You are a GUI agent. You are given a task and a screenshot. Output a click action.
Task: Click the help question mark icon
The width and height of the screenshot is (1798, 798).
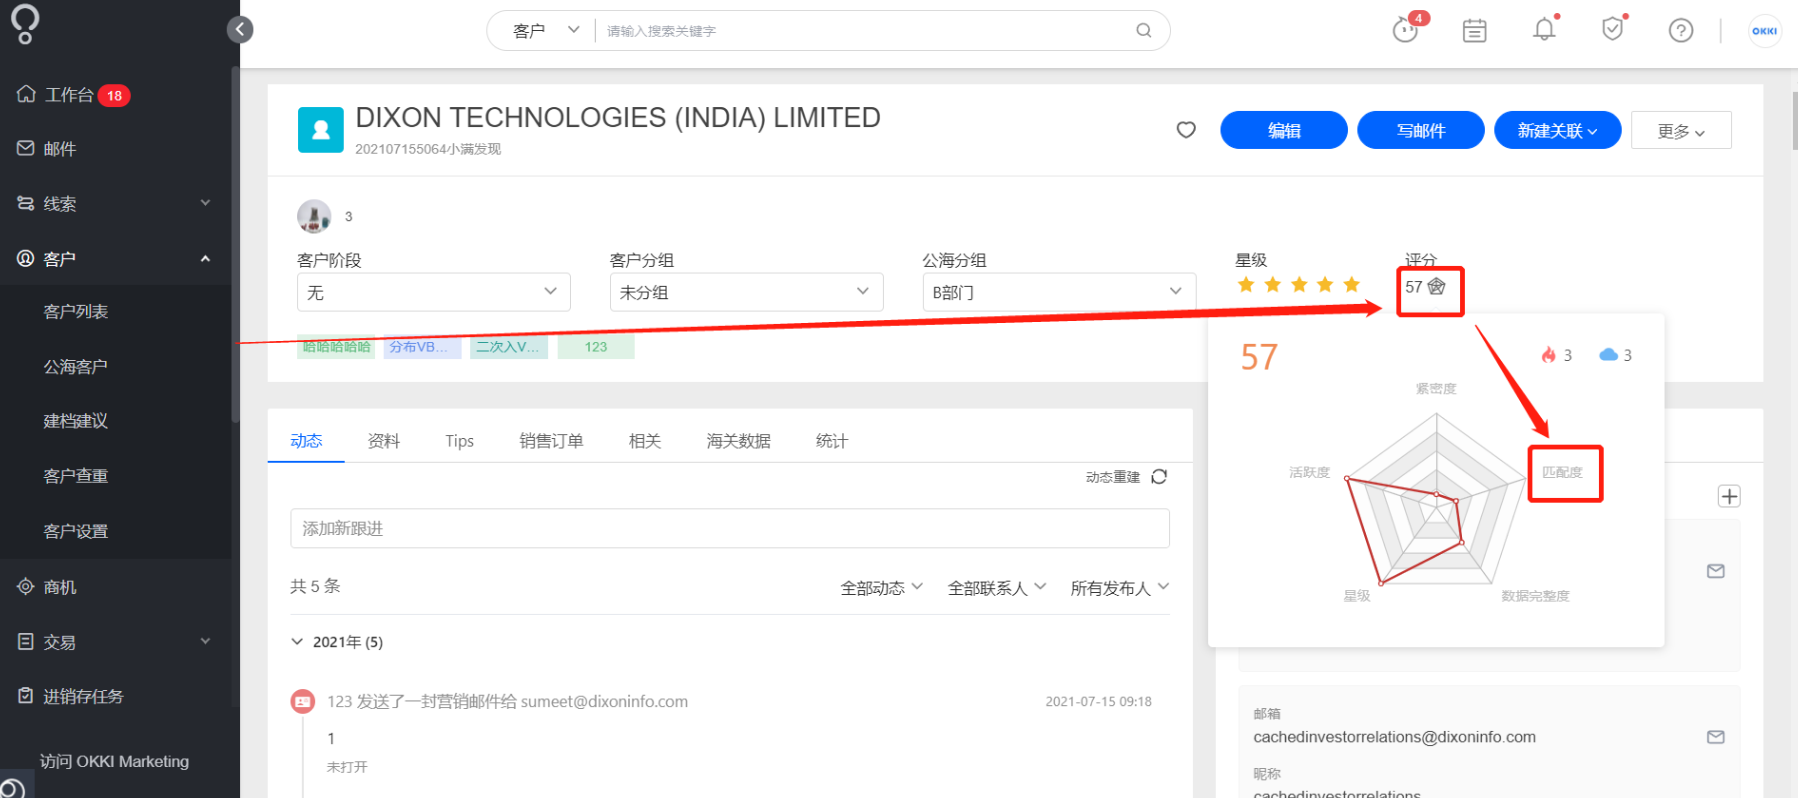pos(1681,31)
